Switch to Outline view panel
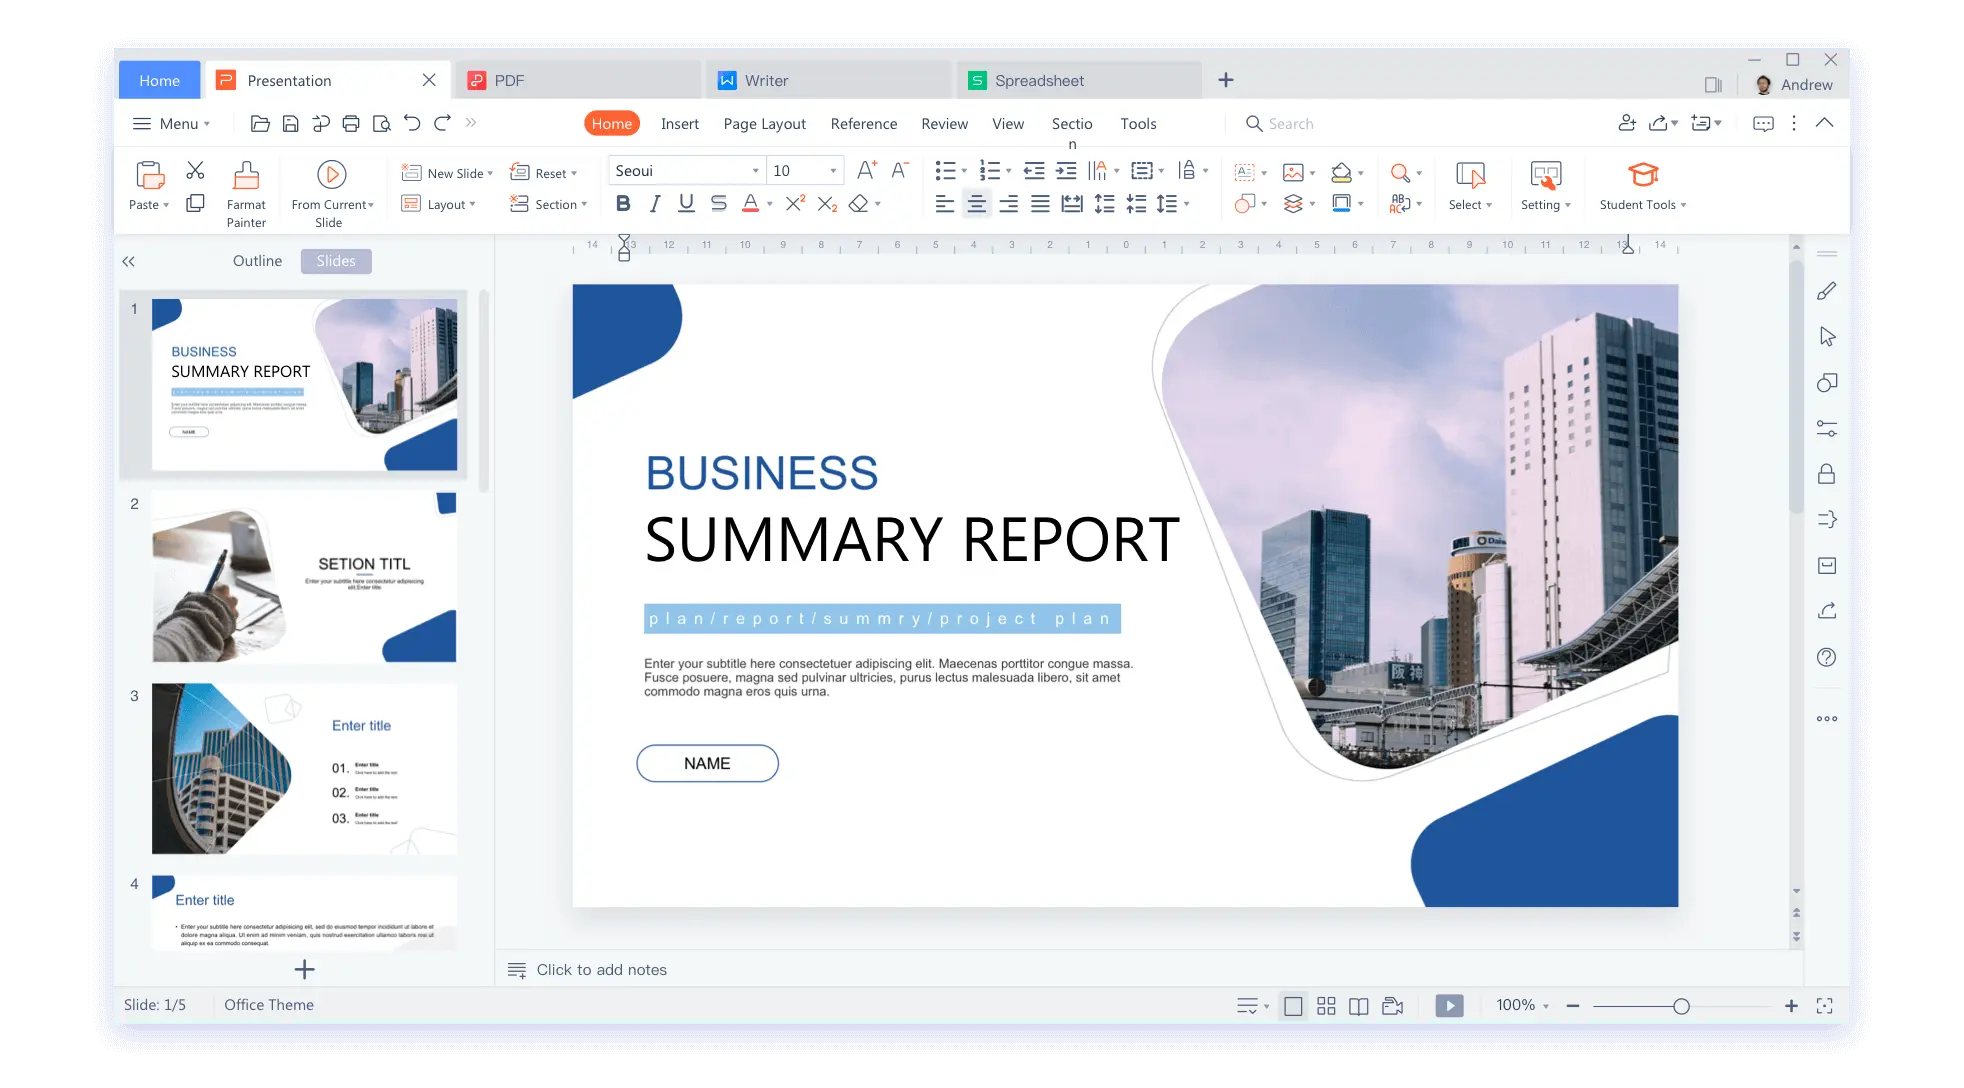The height and width of the screenshot is (1088, 1964). [257, 260]
